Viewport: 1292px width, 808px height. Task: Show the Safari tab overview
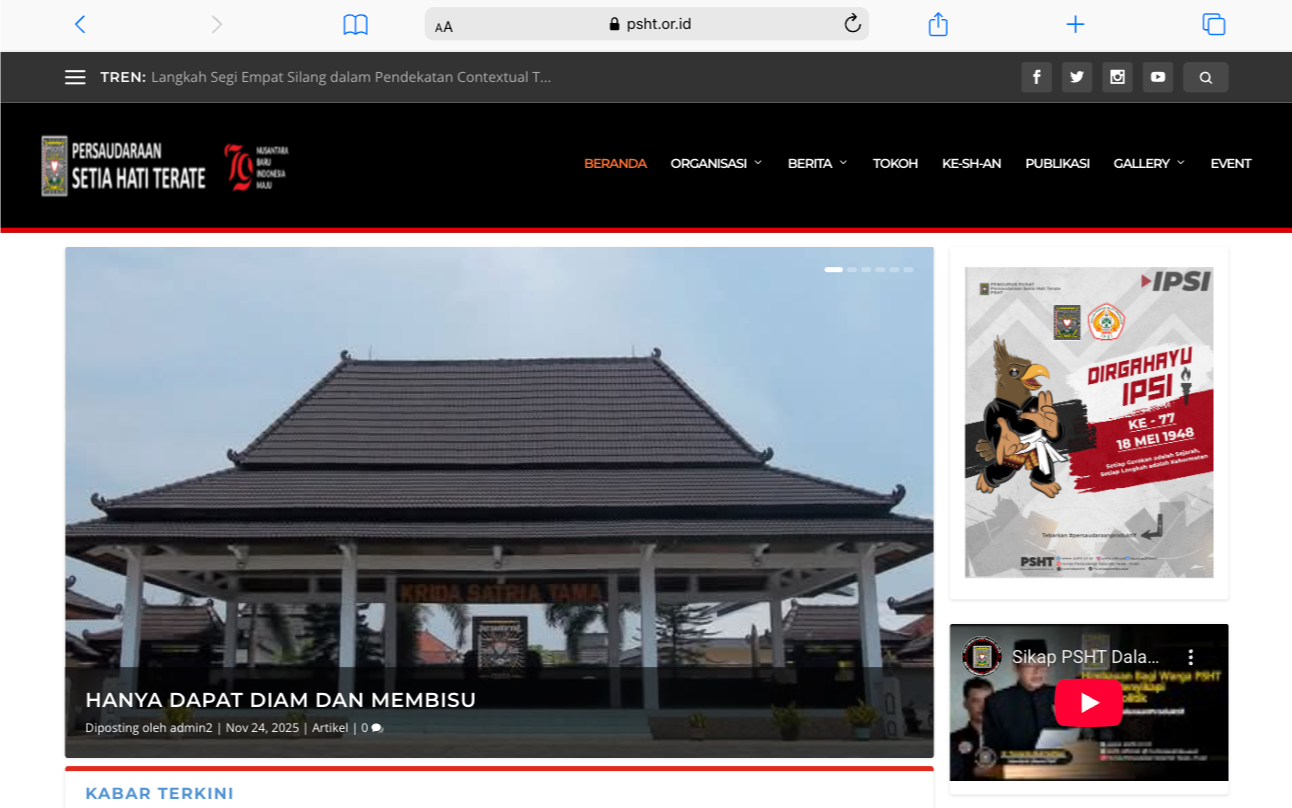click(1213, 24)
